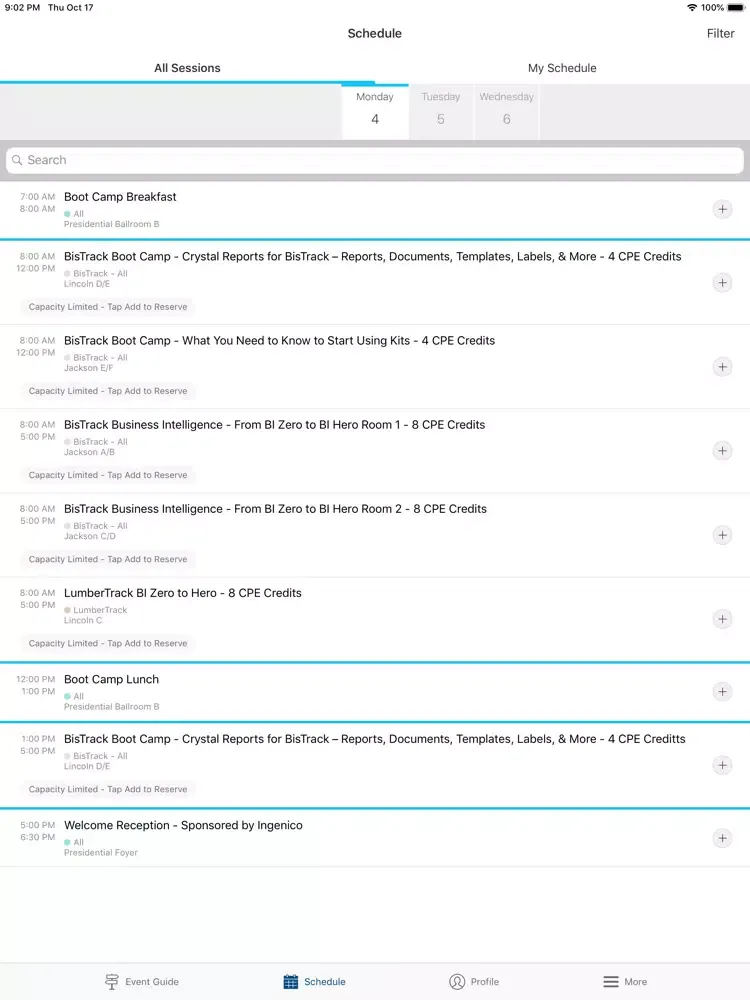Open the 8:00 AM Crystal Reports session title
This screenshot has height=1000, width=750.
pyautogui.click(x=372, y=256)
